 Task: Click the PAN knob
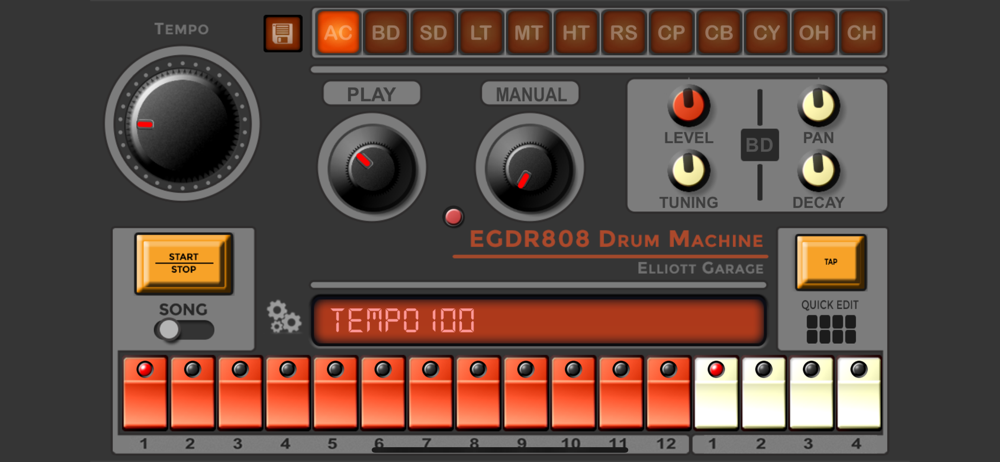click(819, 106)
